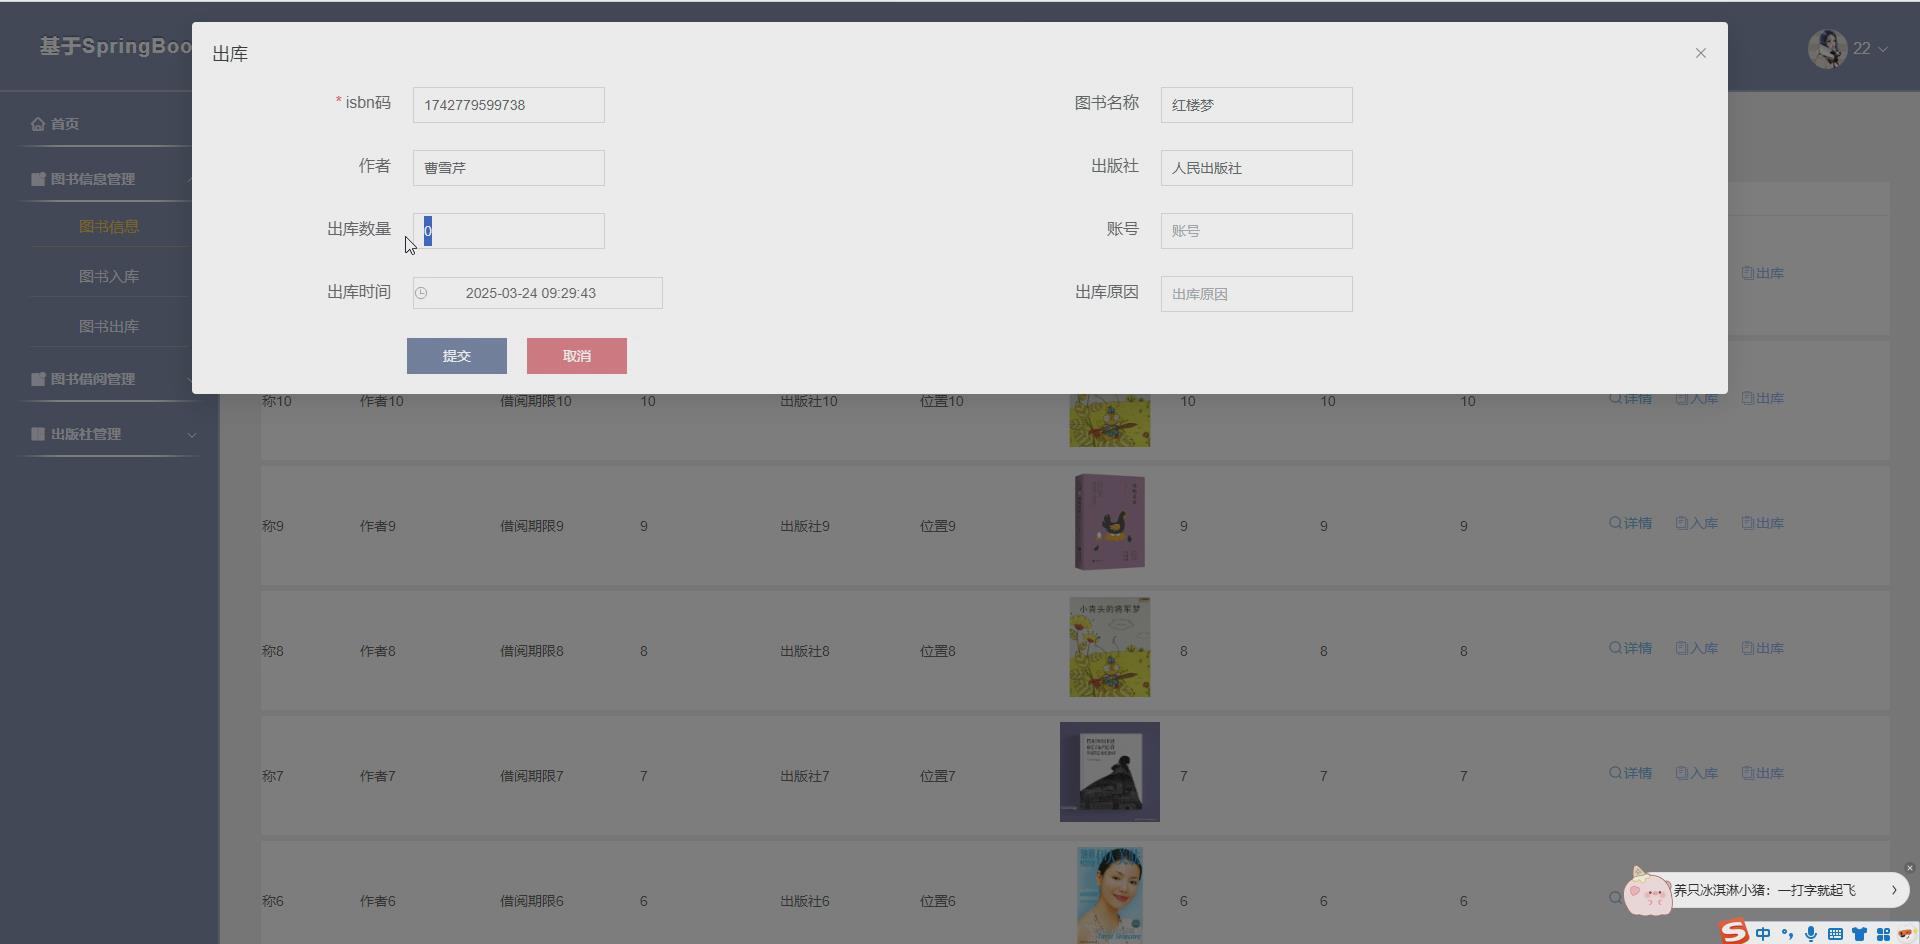Activate the microphone icon on Sogou toolbar

(1811, 932)
